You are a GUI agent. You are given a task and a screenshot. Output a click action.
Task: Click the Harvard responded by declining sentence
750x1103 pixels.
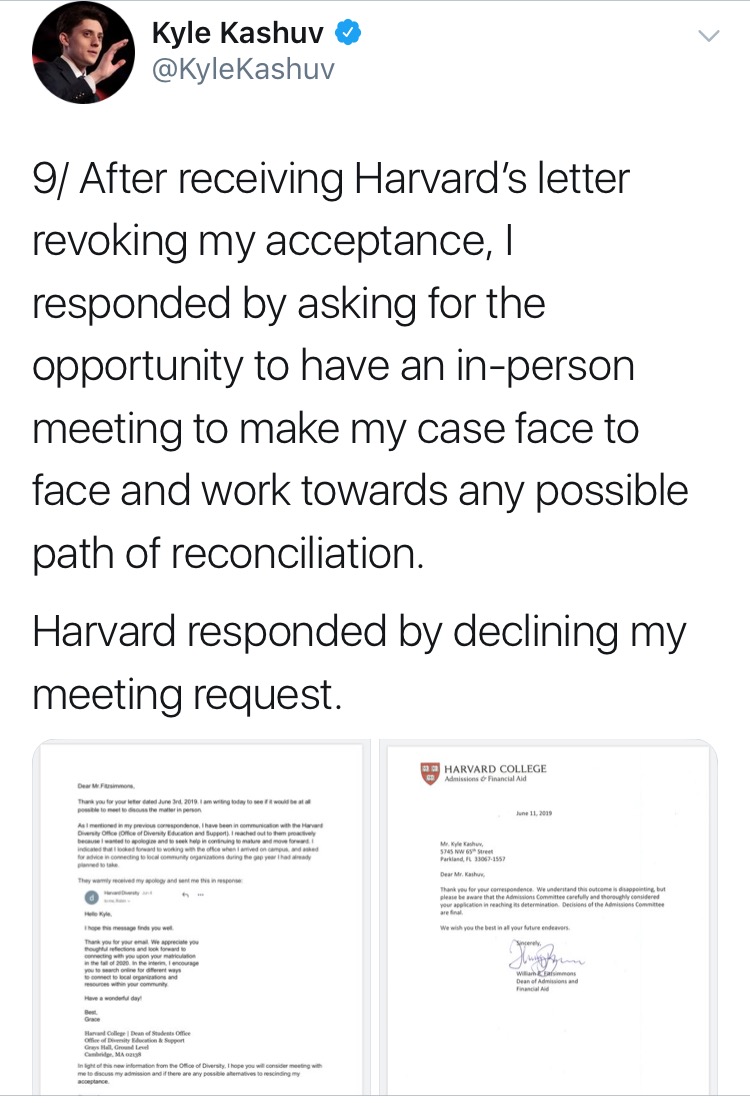click(x=359, y=662)
